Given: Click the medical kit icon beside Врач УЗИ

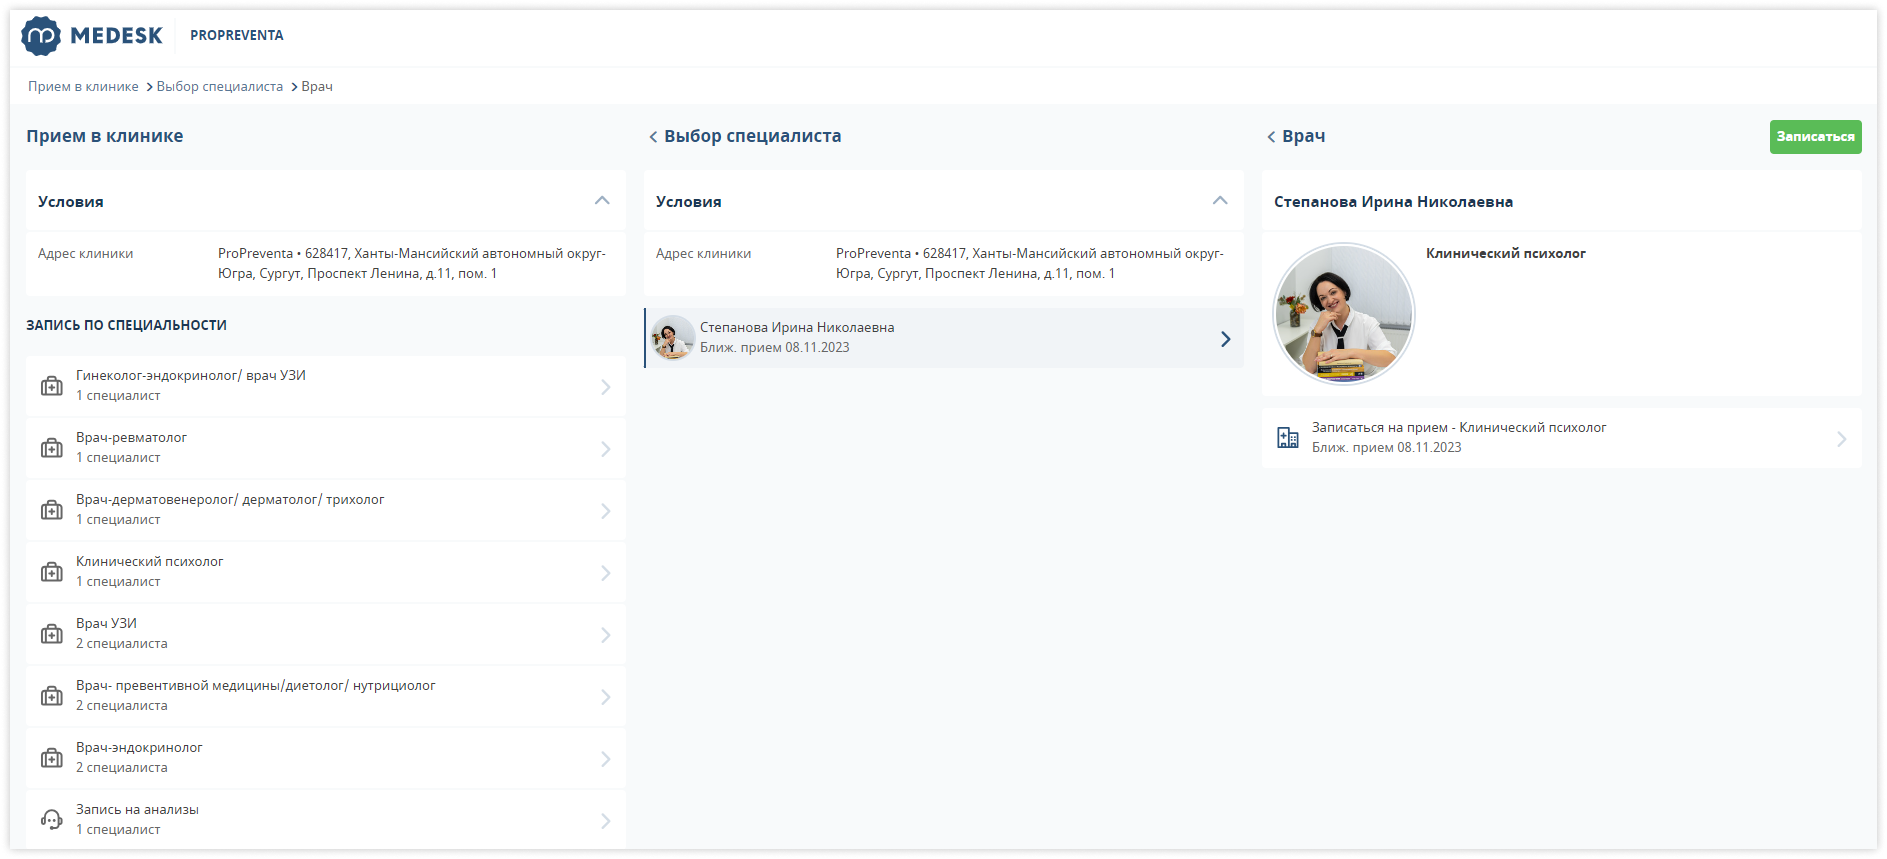Looking at the screenshot, I should (x=52, y=634).
